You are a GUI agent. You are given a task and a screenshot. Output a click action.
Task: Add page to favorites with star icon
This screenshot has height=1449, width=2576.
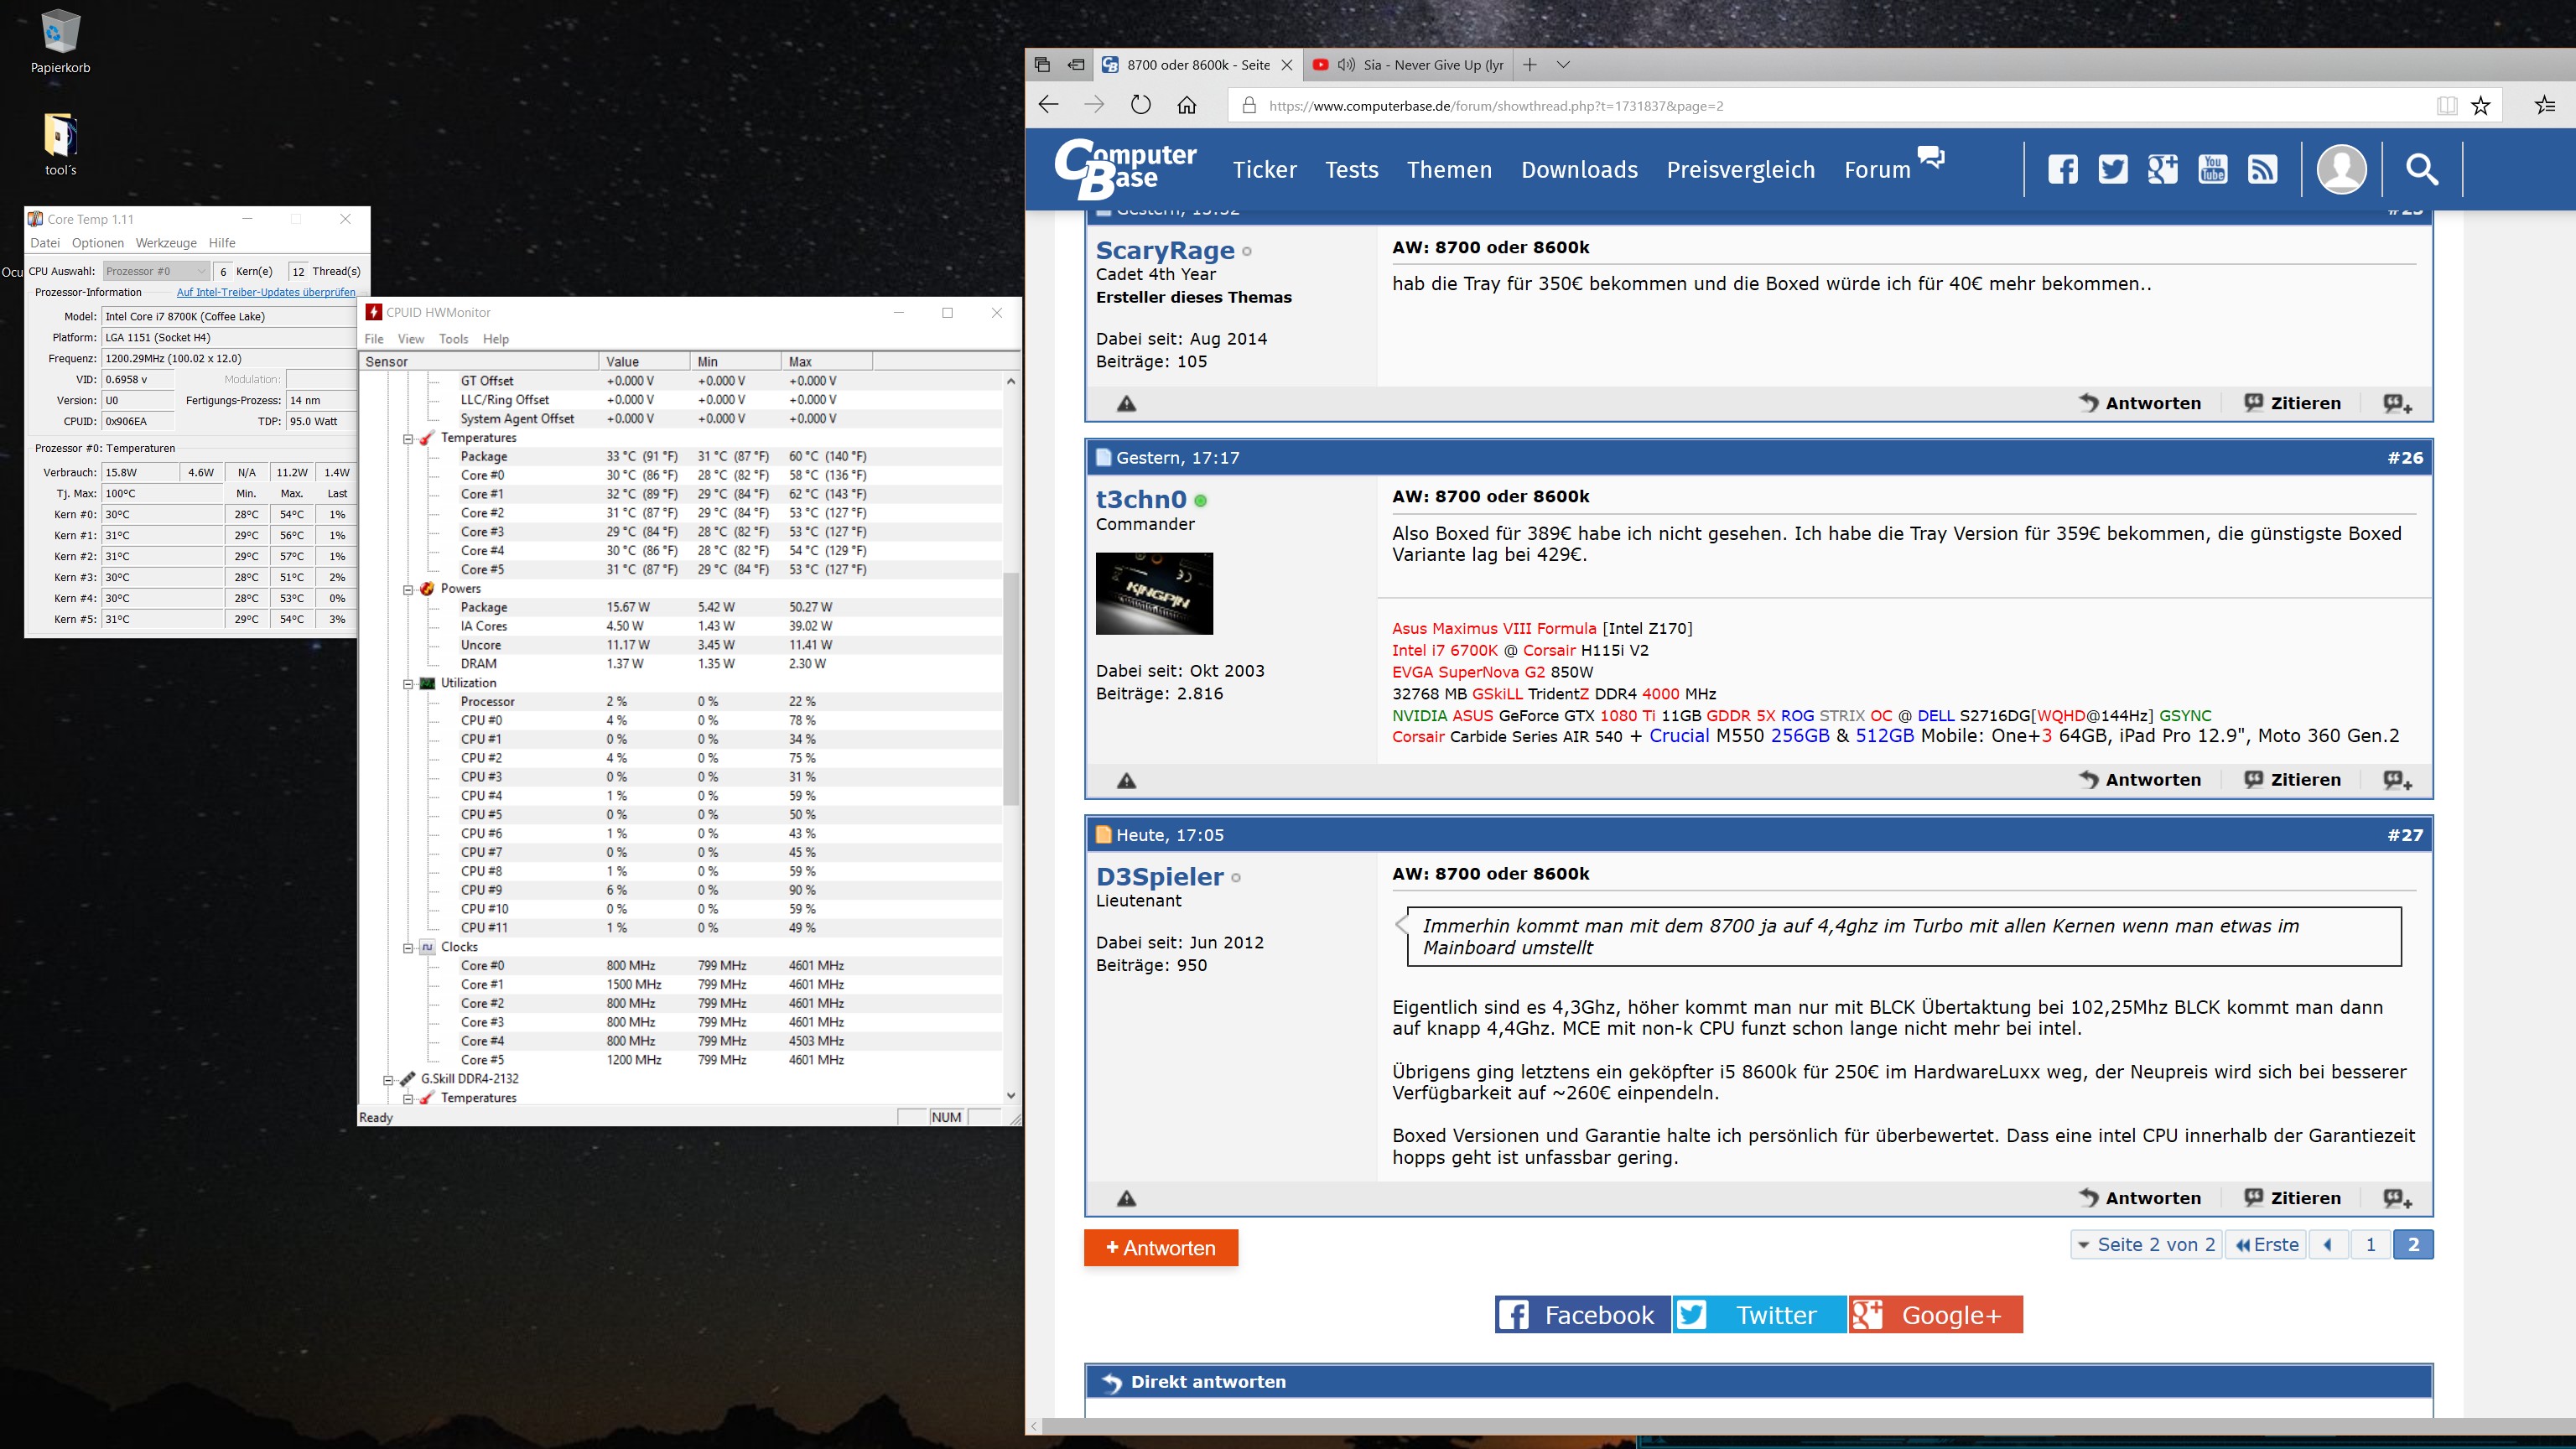tap(2480, 105)
